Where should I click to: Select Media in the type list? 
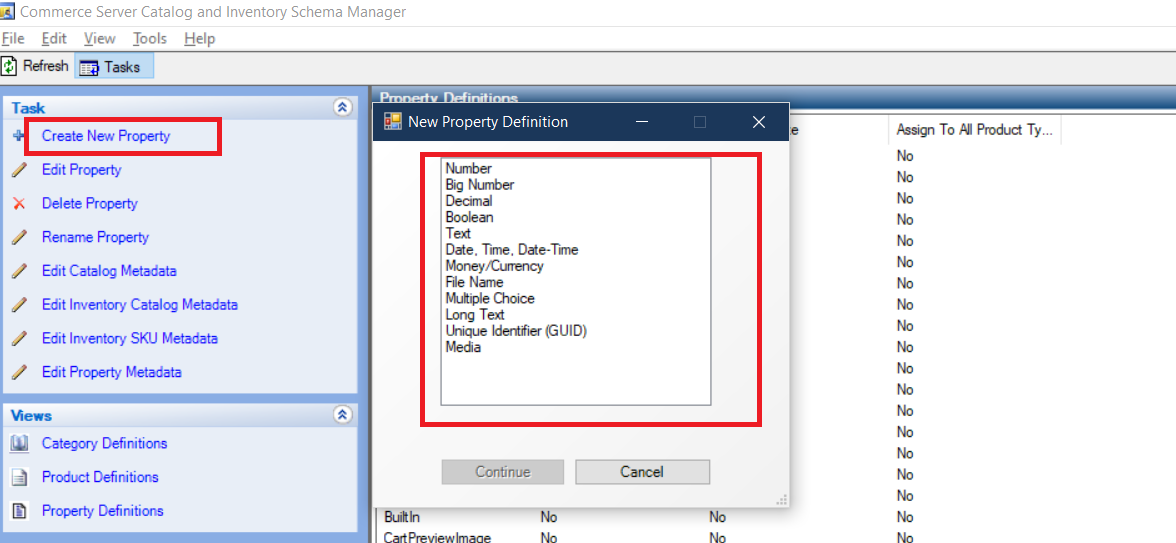(x=463, y=347)
